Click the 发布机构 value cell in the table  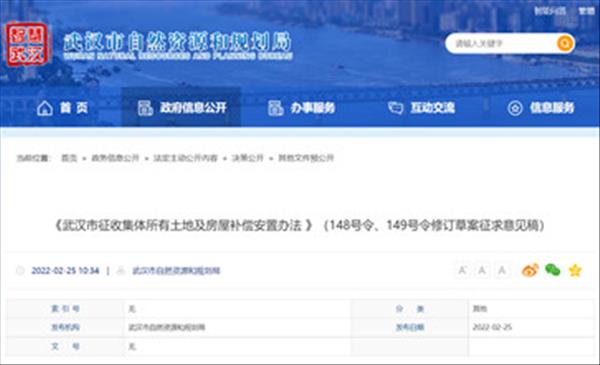[237, 328]
